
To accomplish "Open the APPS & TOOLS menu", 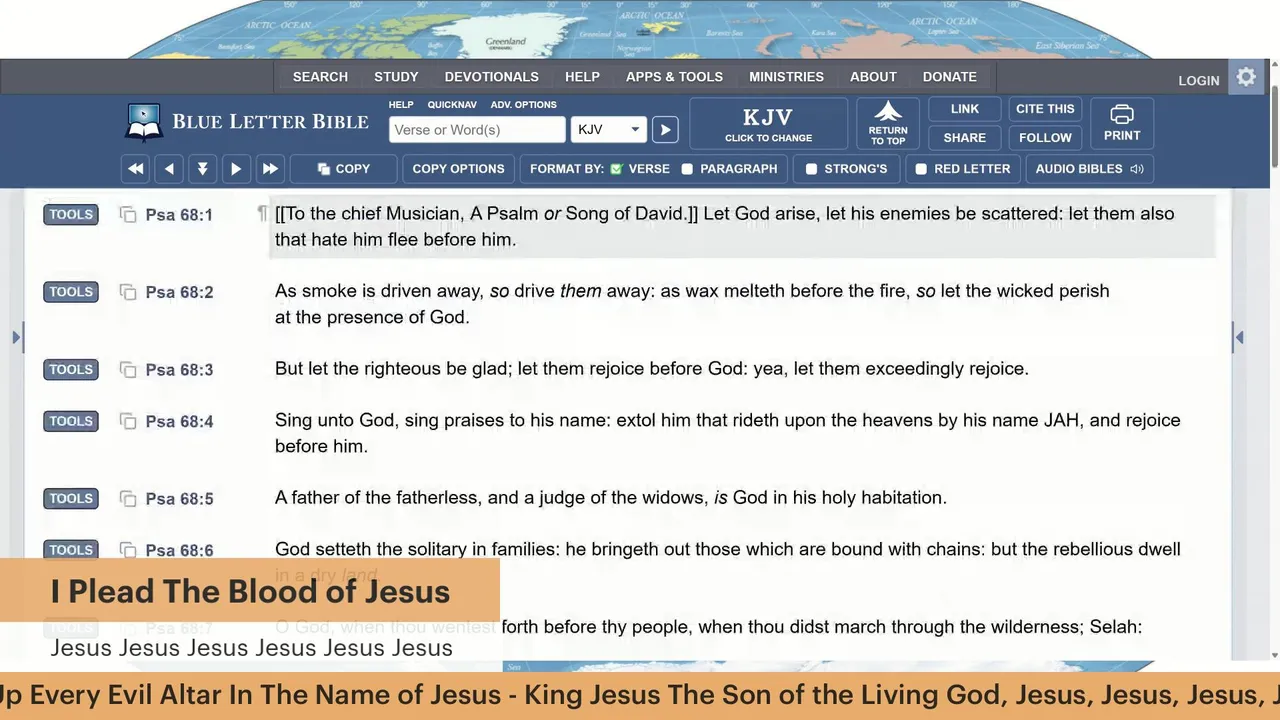I will click(674, 77).
